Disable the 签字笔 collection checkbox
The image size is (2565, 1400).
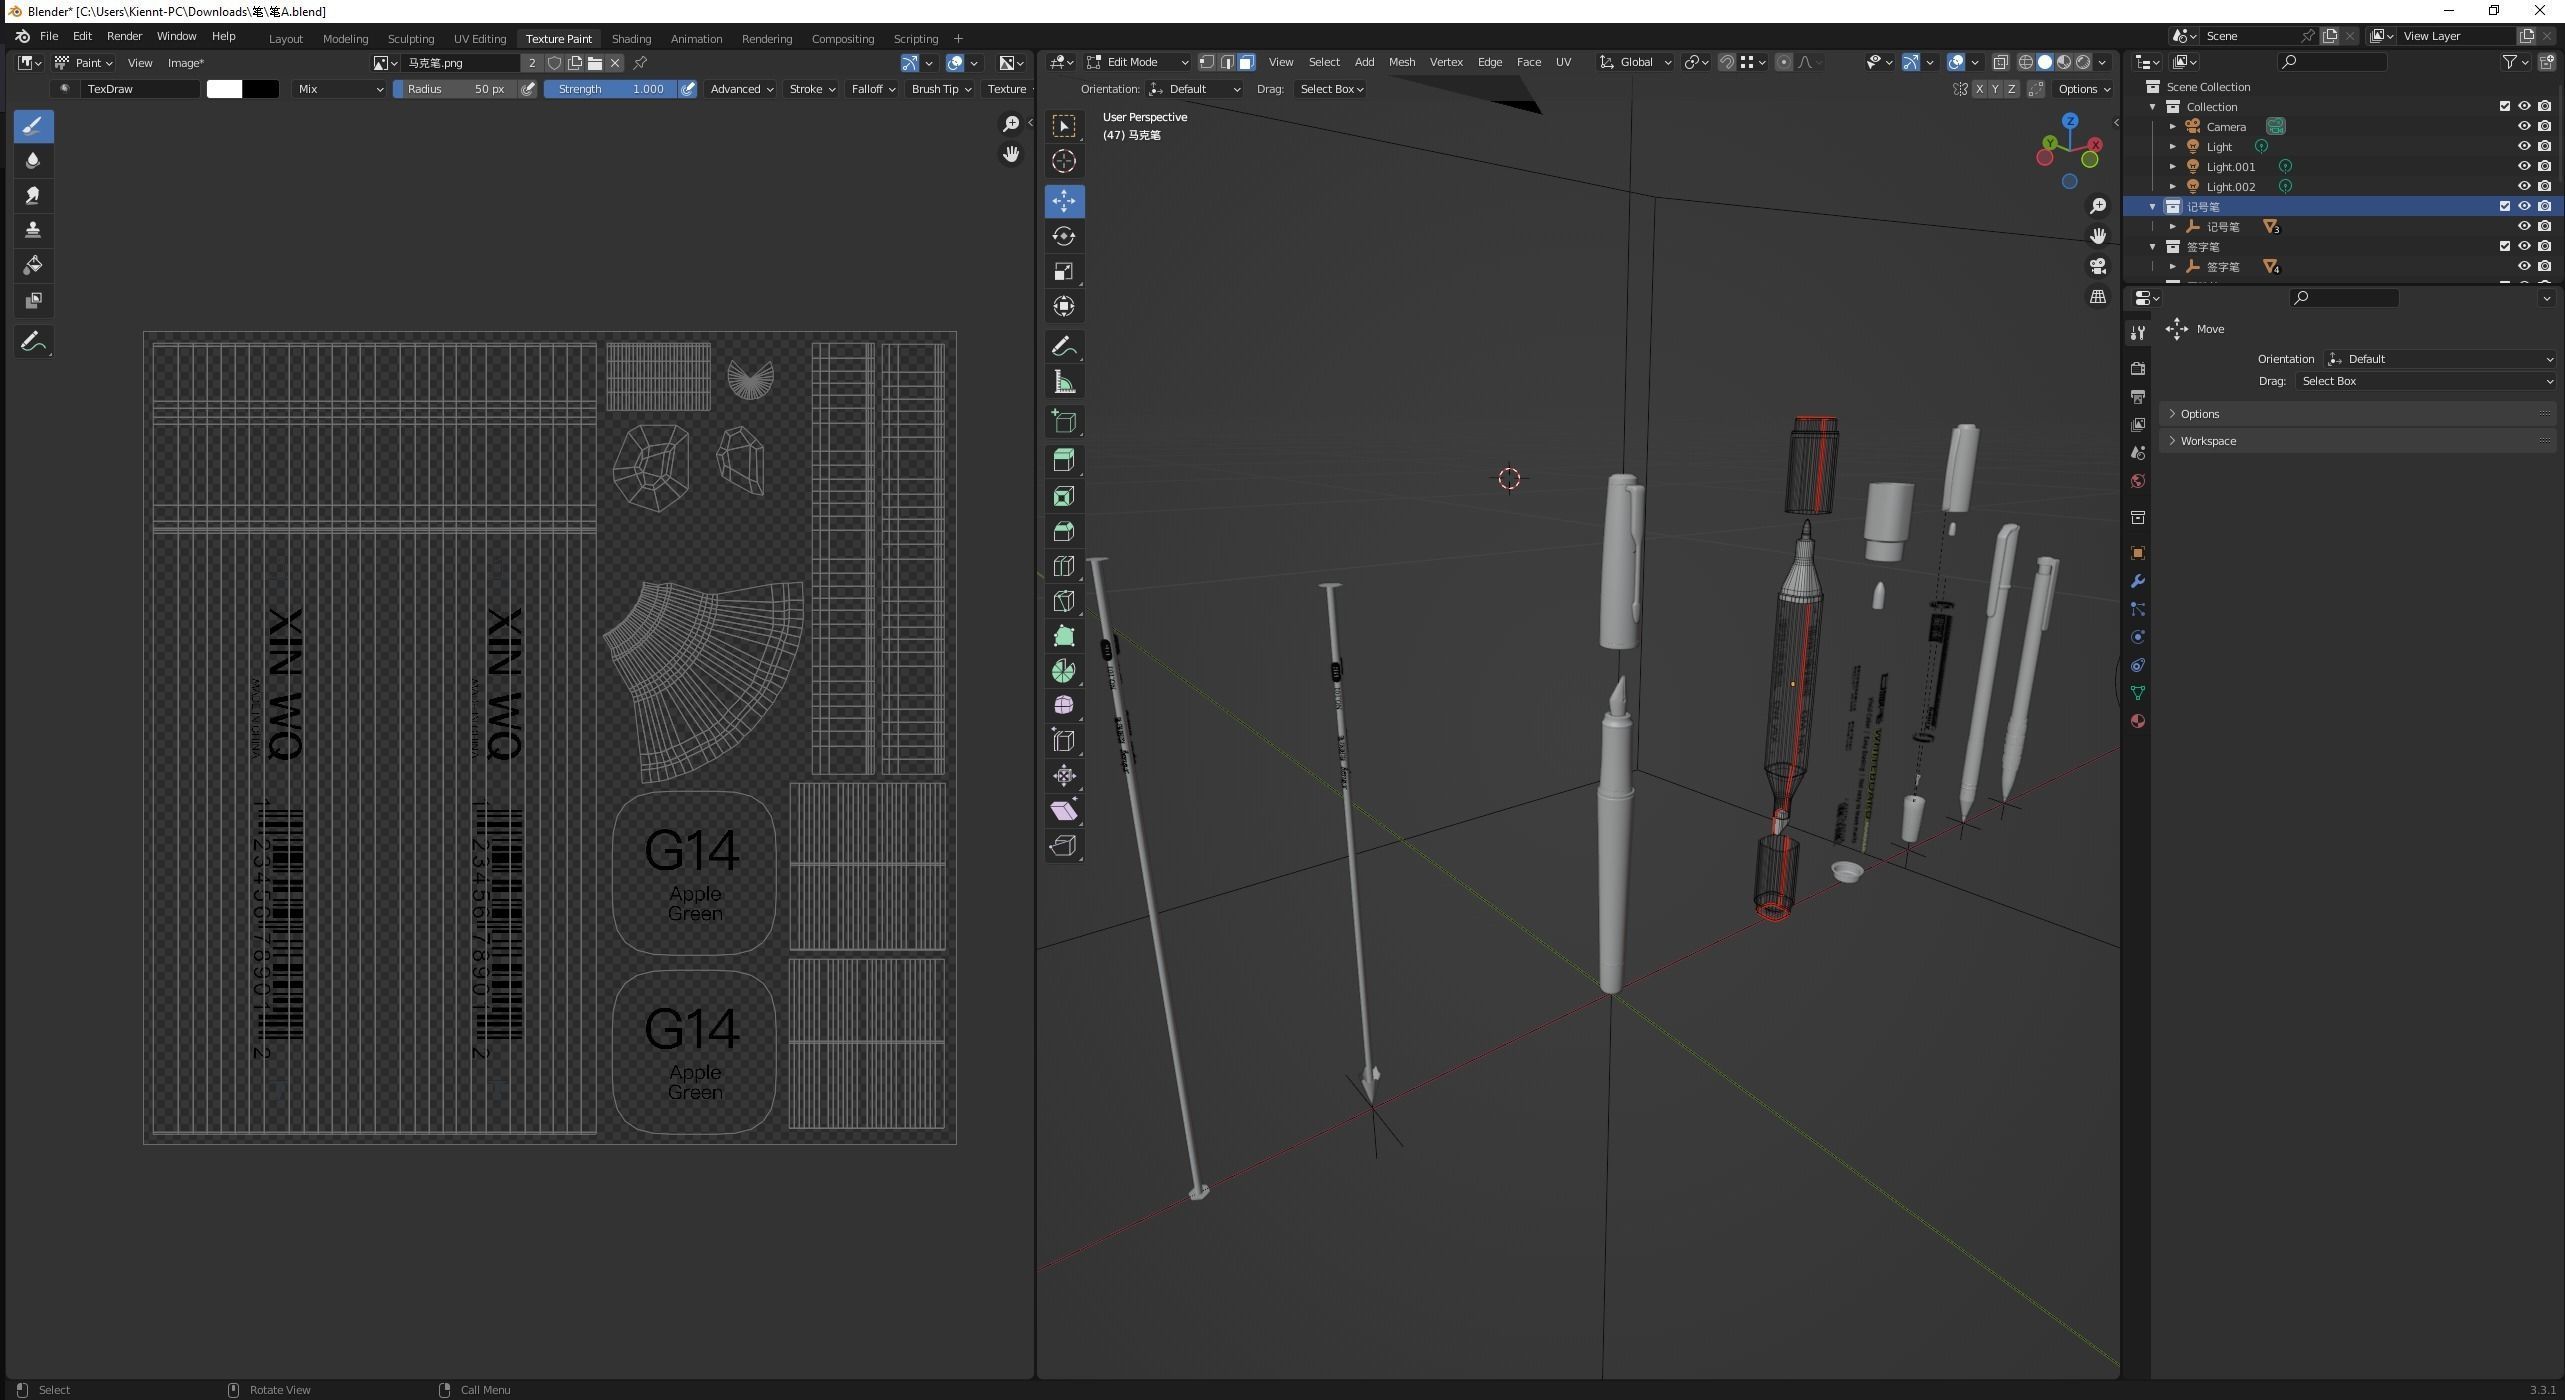(2505, 246)
